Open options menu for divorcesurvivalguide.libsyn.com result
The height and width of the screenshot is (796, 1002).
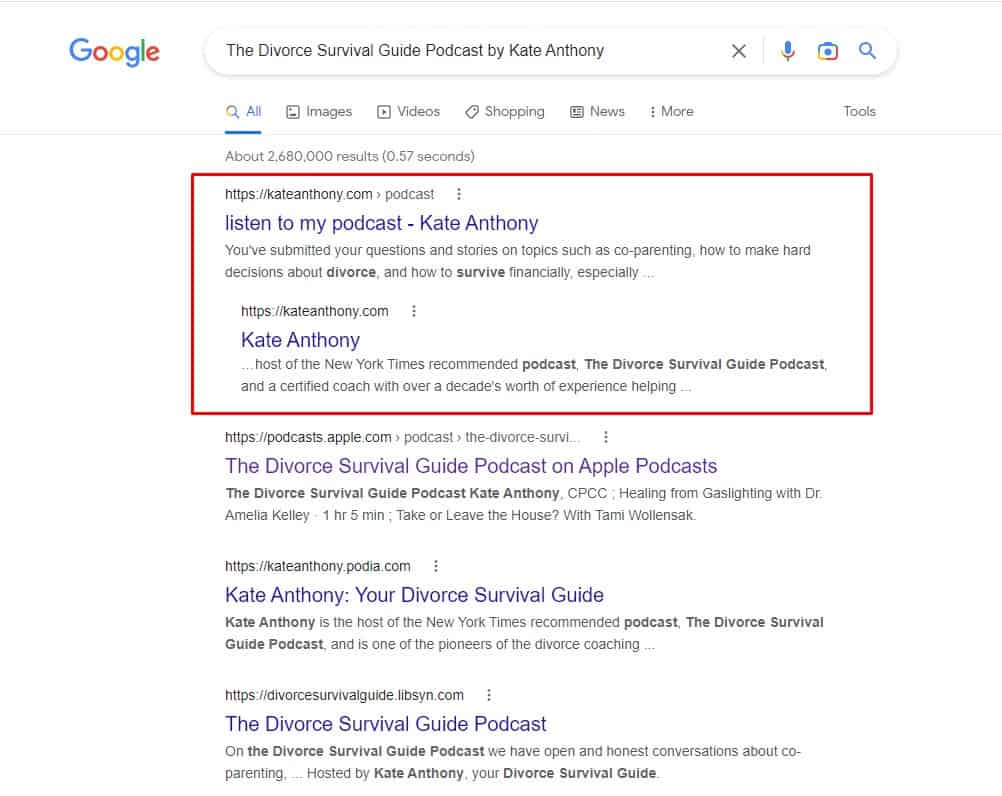click(489, 695)
